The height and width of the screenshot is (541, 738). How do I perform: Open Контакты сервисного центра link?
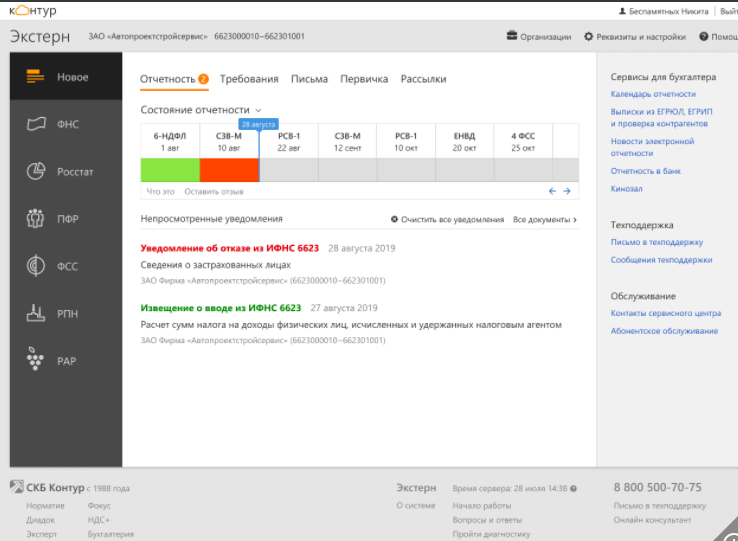tap(666, 313)
